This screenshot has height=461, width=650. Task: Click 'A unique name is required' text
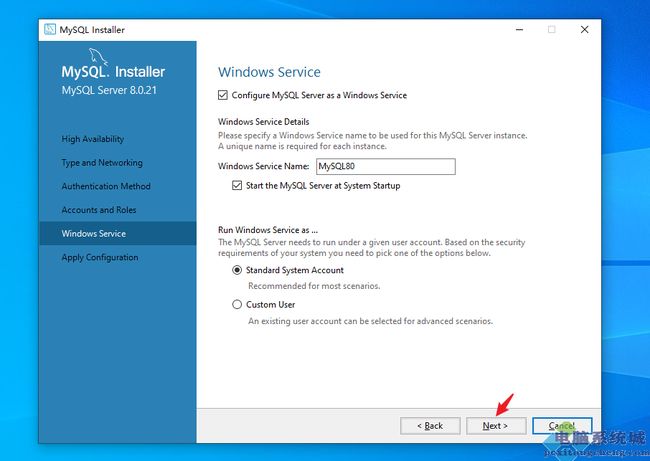pyautogui.click(x=302, y=146)
